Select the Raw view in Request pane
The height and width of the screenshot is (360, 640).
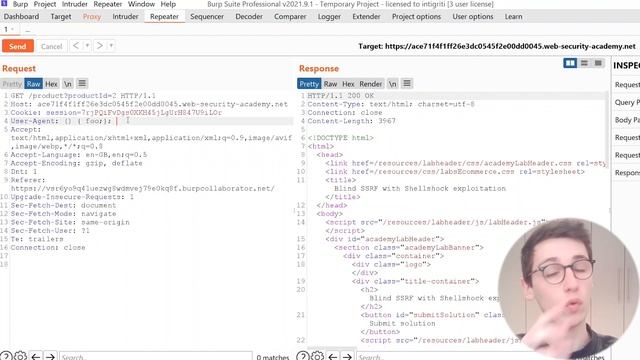33,84
